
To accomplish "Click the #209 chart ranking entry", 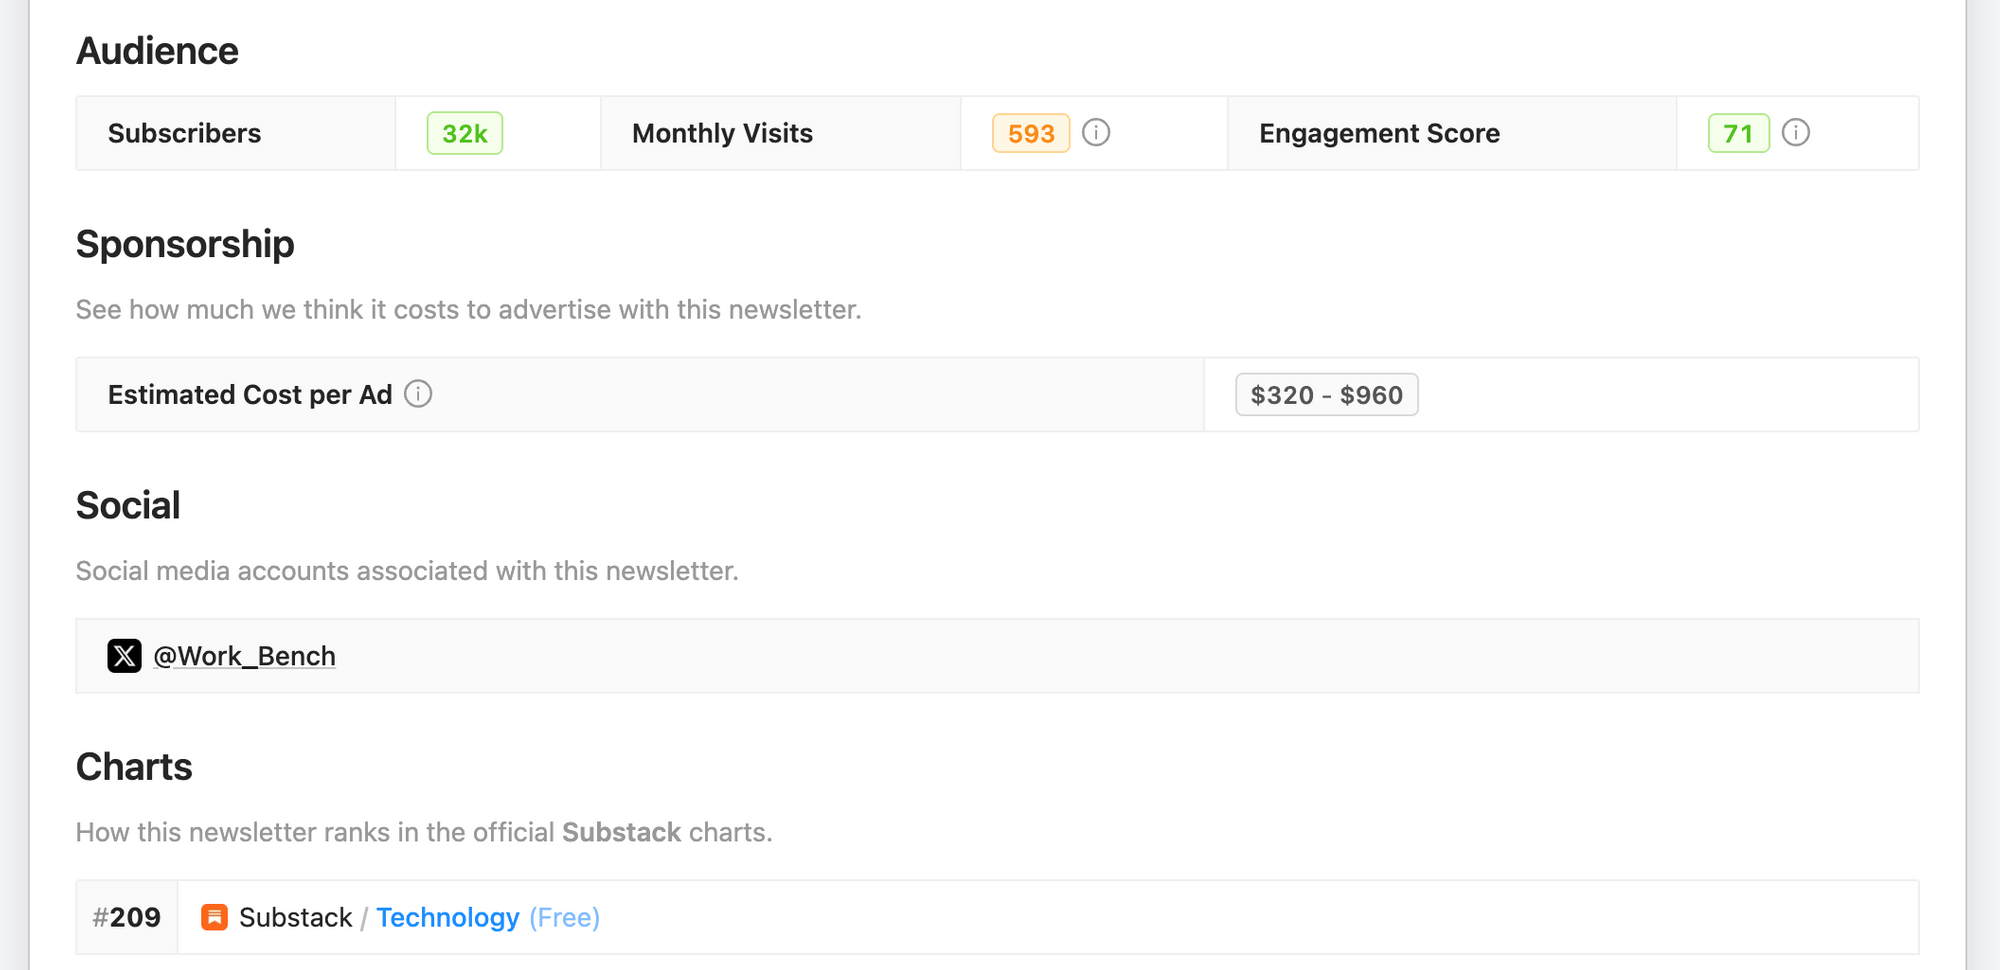I will [127, 917].
